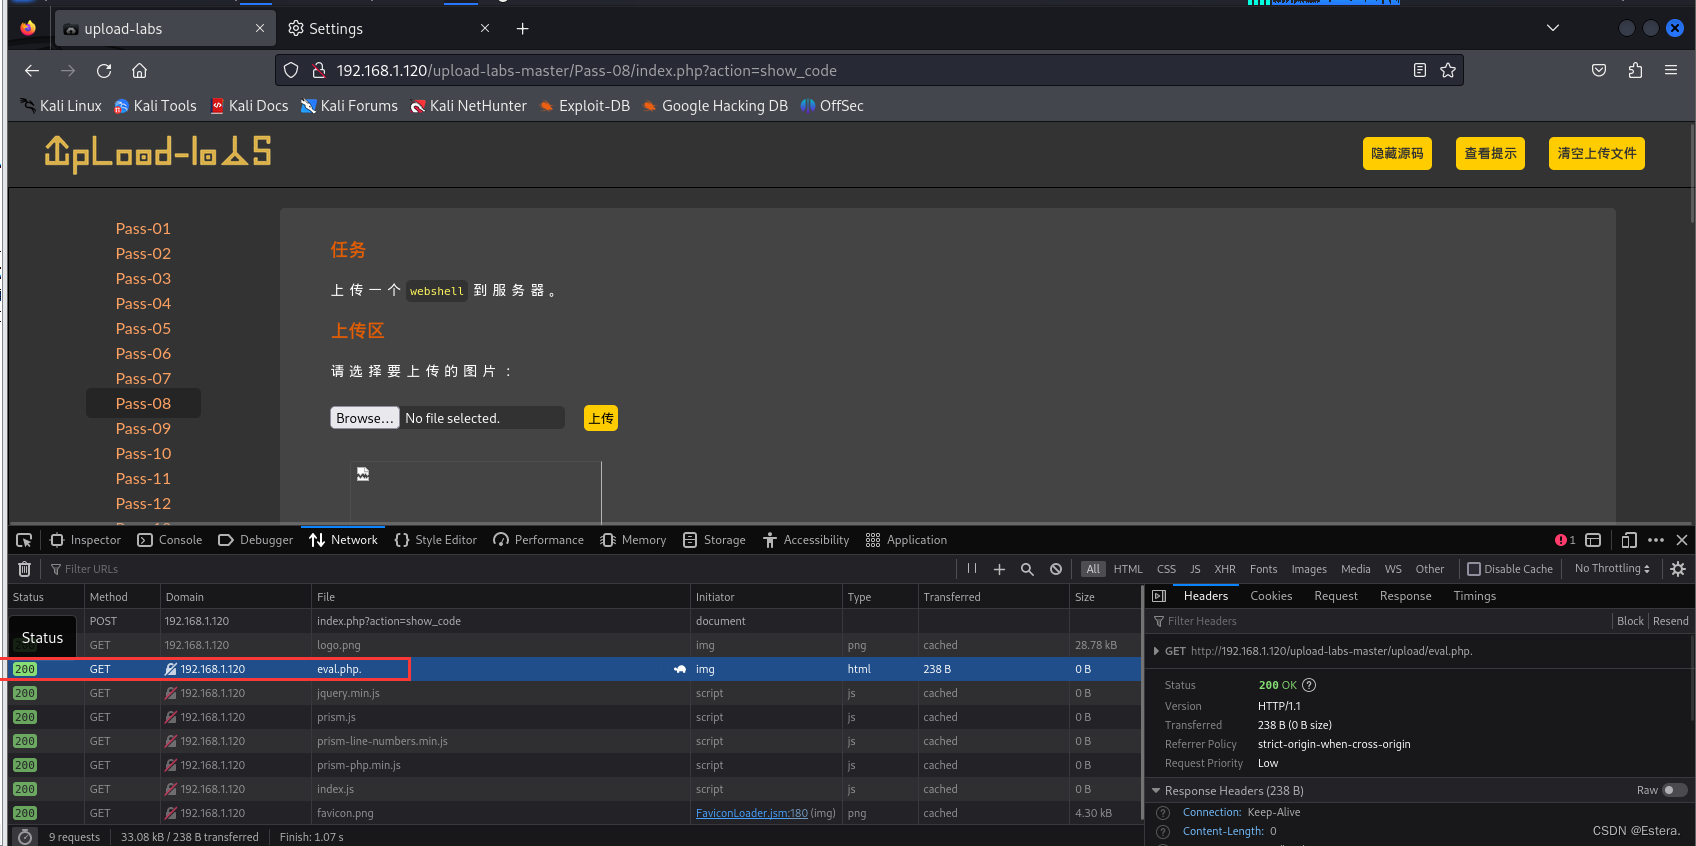This screenshot has height=846, width=1696.
Task: Collapse the network details sidebar pane
Action: pyautogui.click(x=1159, y=596)
